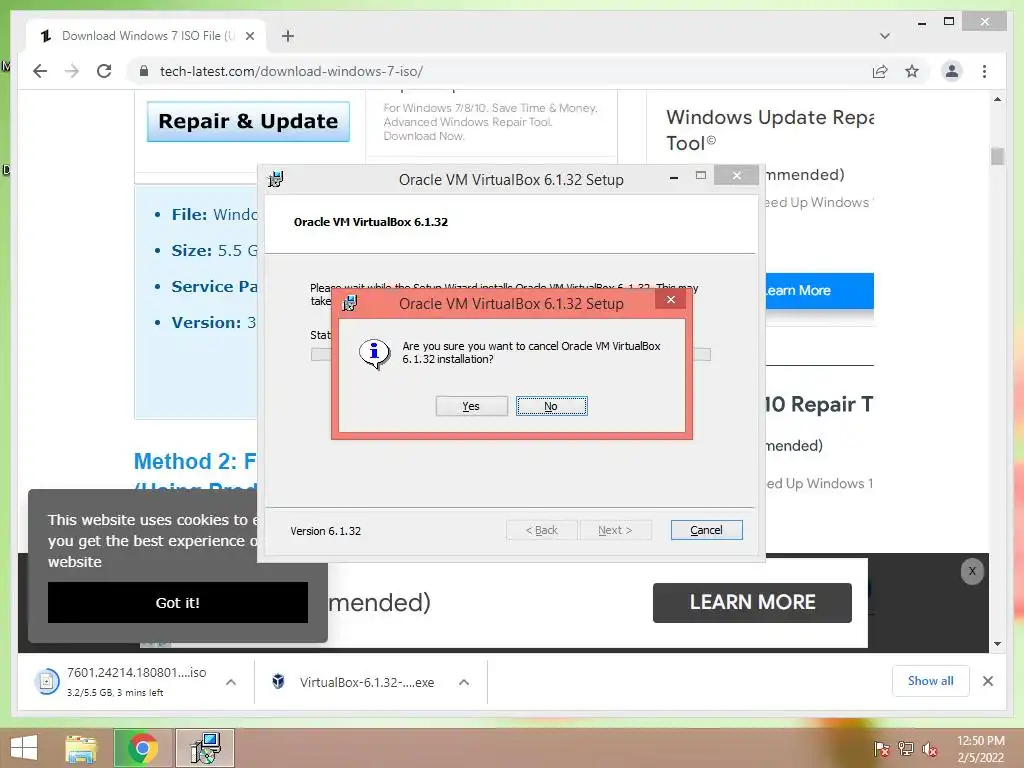The height and width of the screenshot is (768, 1024).
Task: Open the Windows Start button
Action: click(24, 748)
